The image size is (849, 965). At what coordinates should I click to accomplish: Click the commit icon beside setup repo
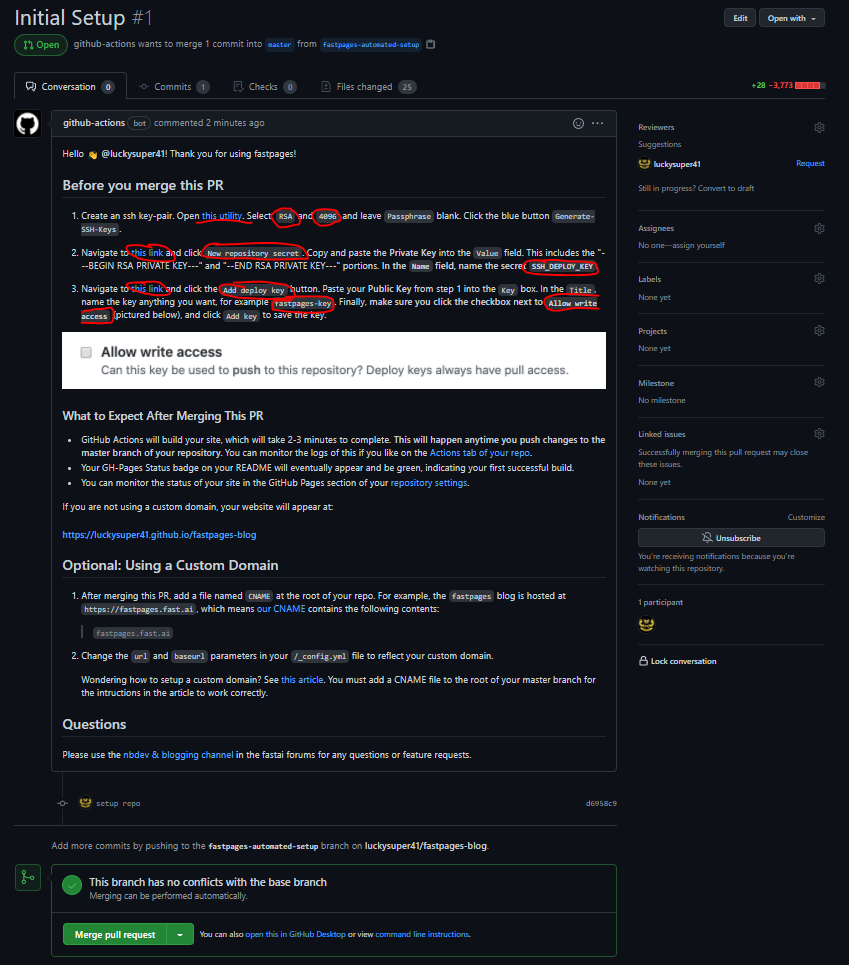coord(62,803)
